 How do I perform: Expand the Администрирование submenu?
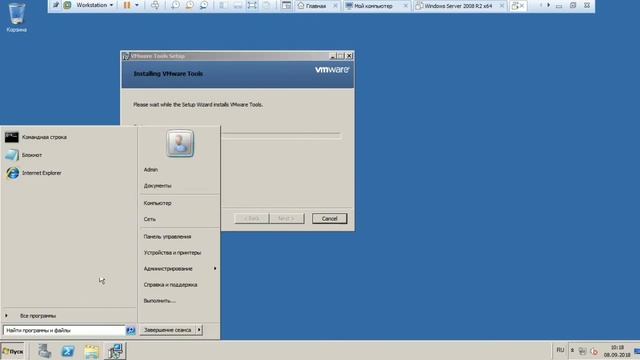(x=179, y=269)
